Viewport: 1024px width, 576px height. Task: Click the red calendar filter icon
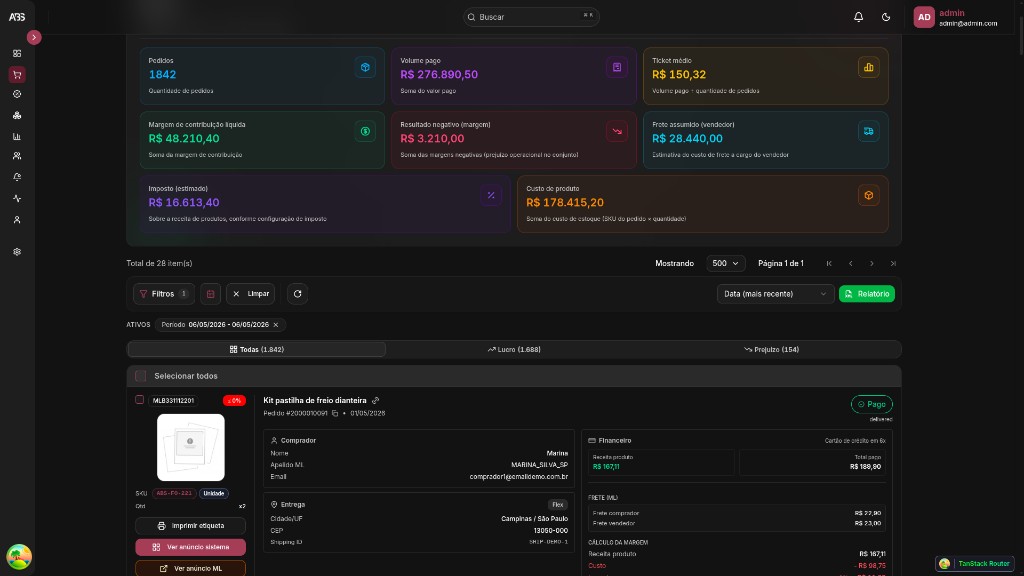pos(210,294)
